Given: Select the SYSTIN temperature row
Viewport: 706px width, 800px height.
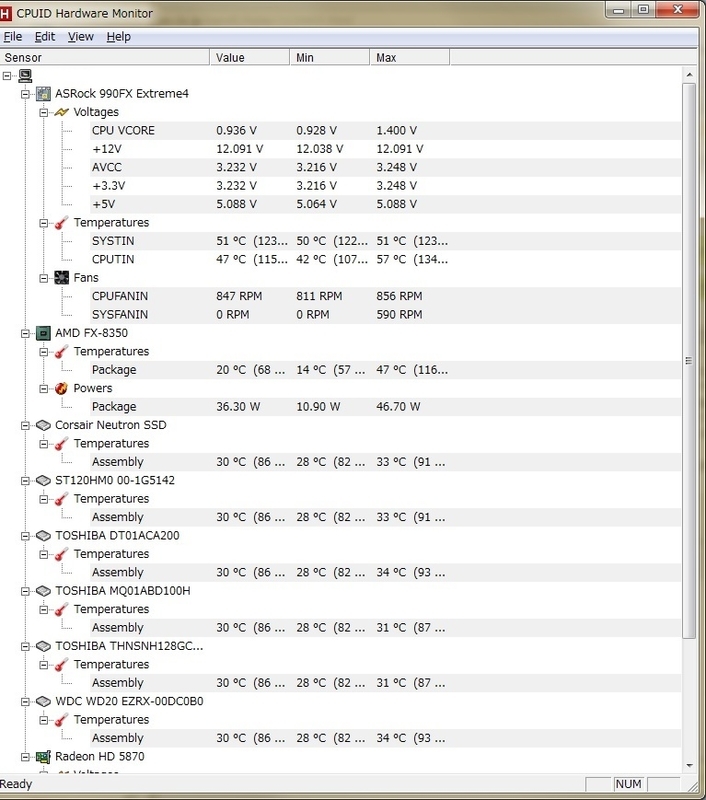Looking at the screenshot, I should click(x=385, y=241).
